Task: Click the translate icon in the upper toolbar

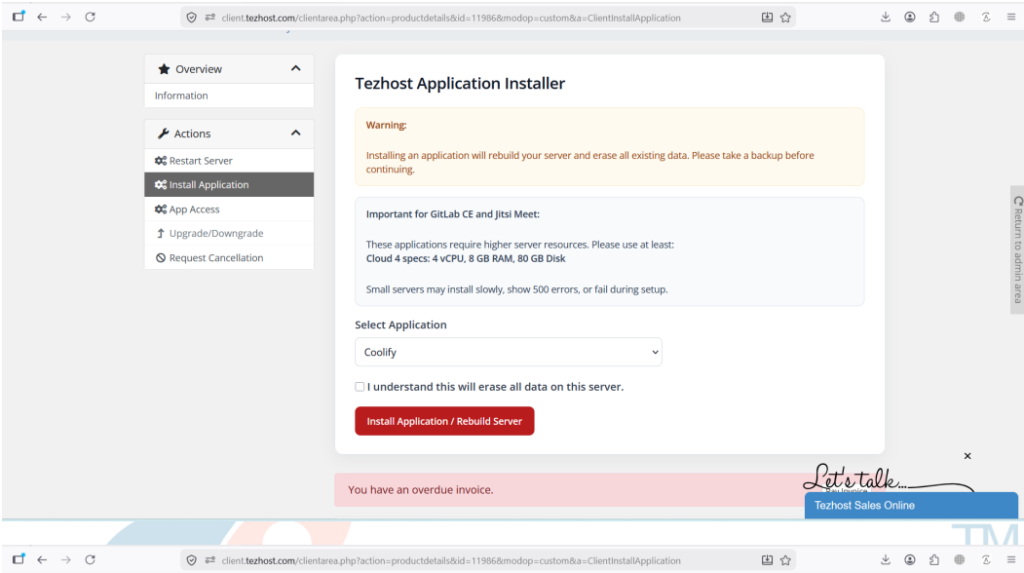Action: tap(985, 17)
